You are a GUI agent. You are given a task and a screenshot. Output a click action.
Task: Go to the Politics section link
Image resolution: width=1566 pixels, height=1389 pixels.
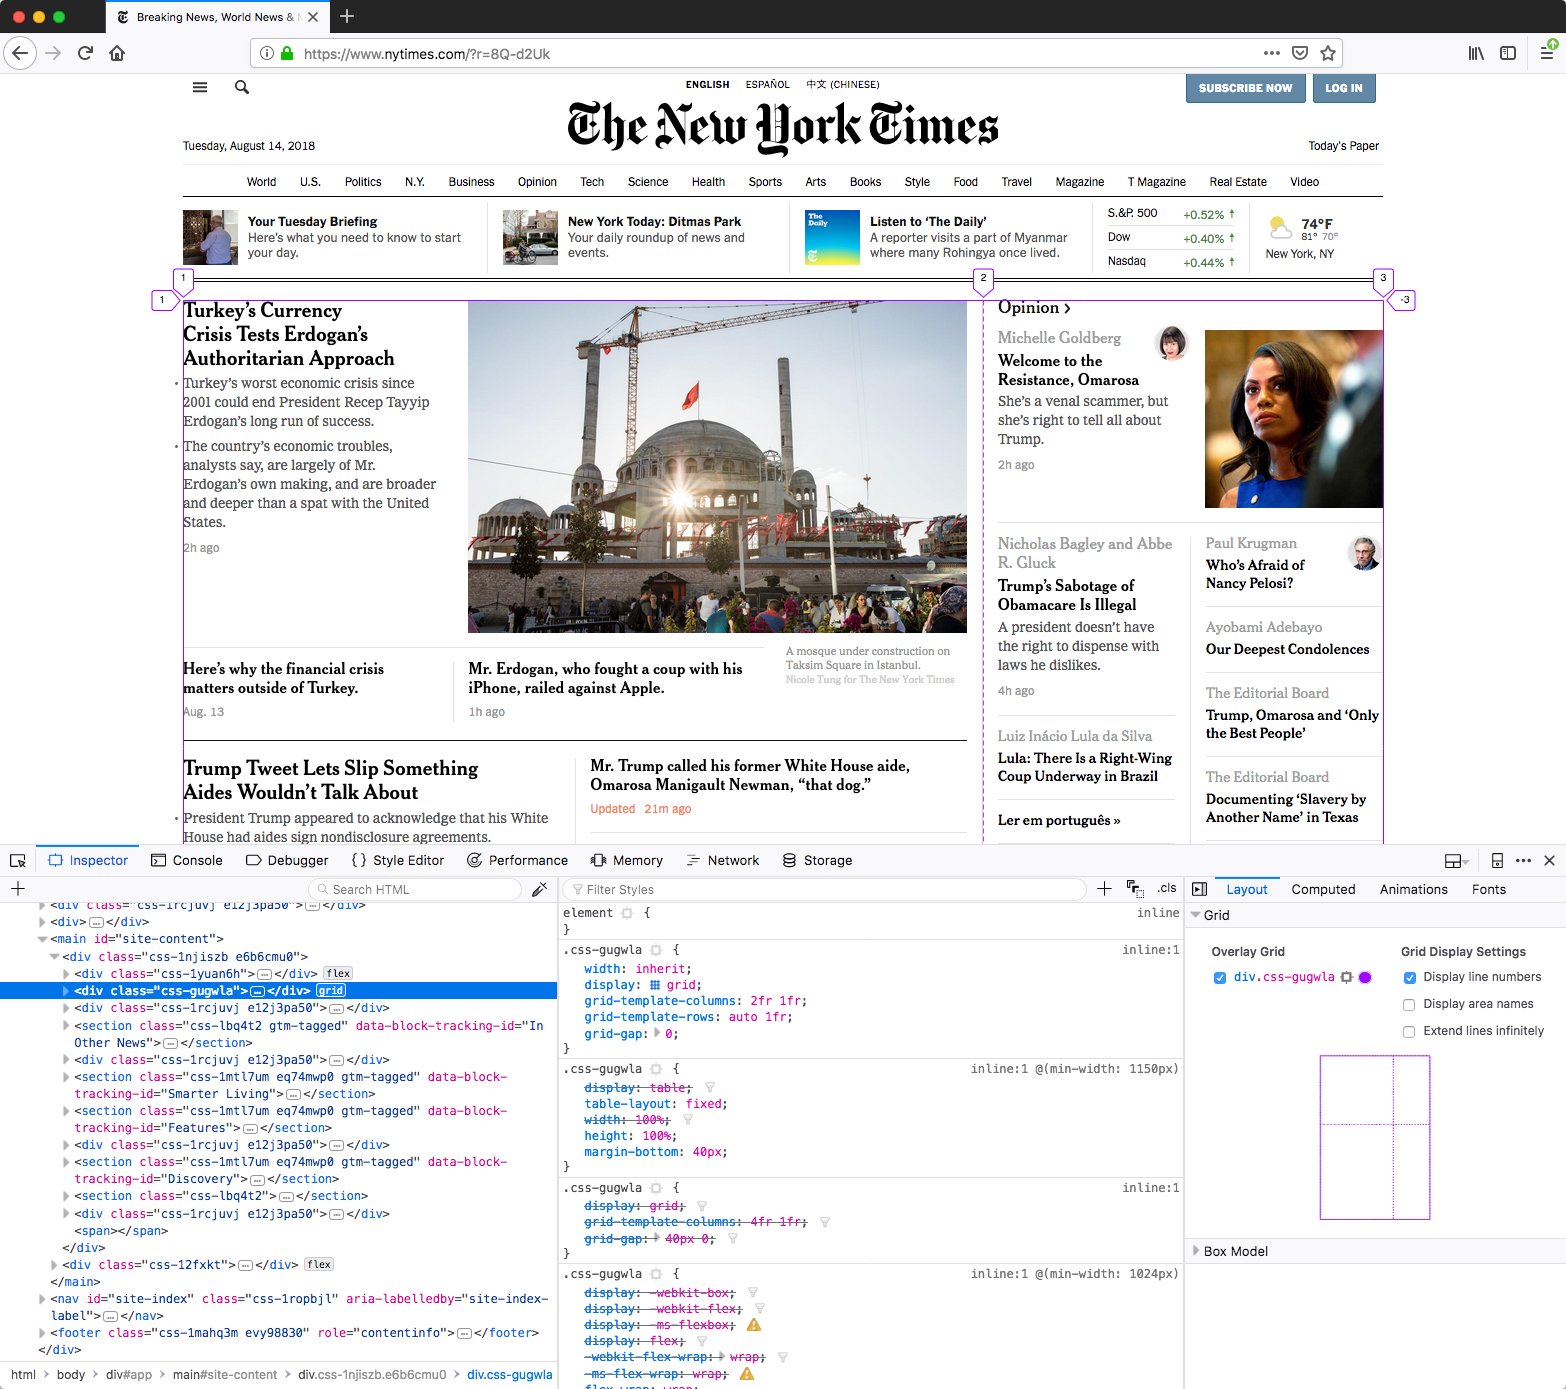click(x=363, y=182)
